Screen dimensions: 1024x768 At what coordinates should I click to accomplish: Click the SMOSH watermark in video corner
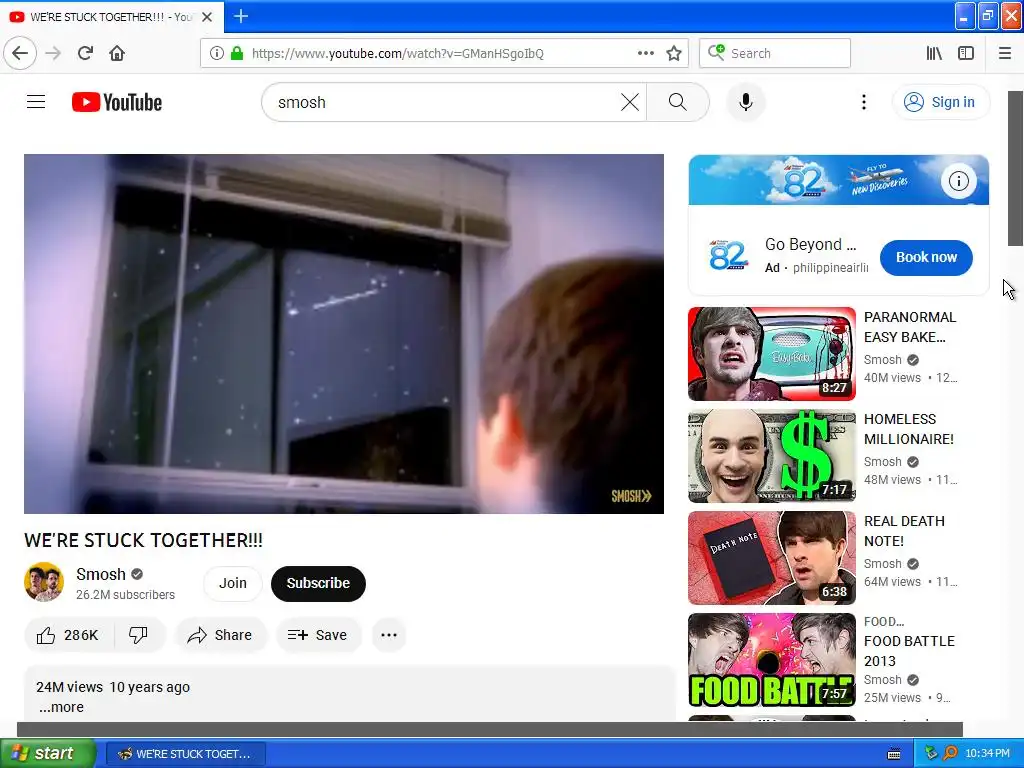click(x=631, y=496)
